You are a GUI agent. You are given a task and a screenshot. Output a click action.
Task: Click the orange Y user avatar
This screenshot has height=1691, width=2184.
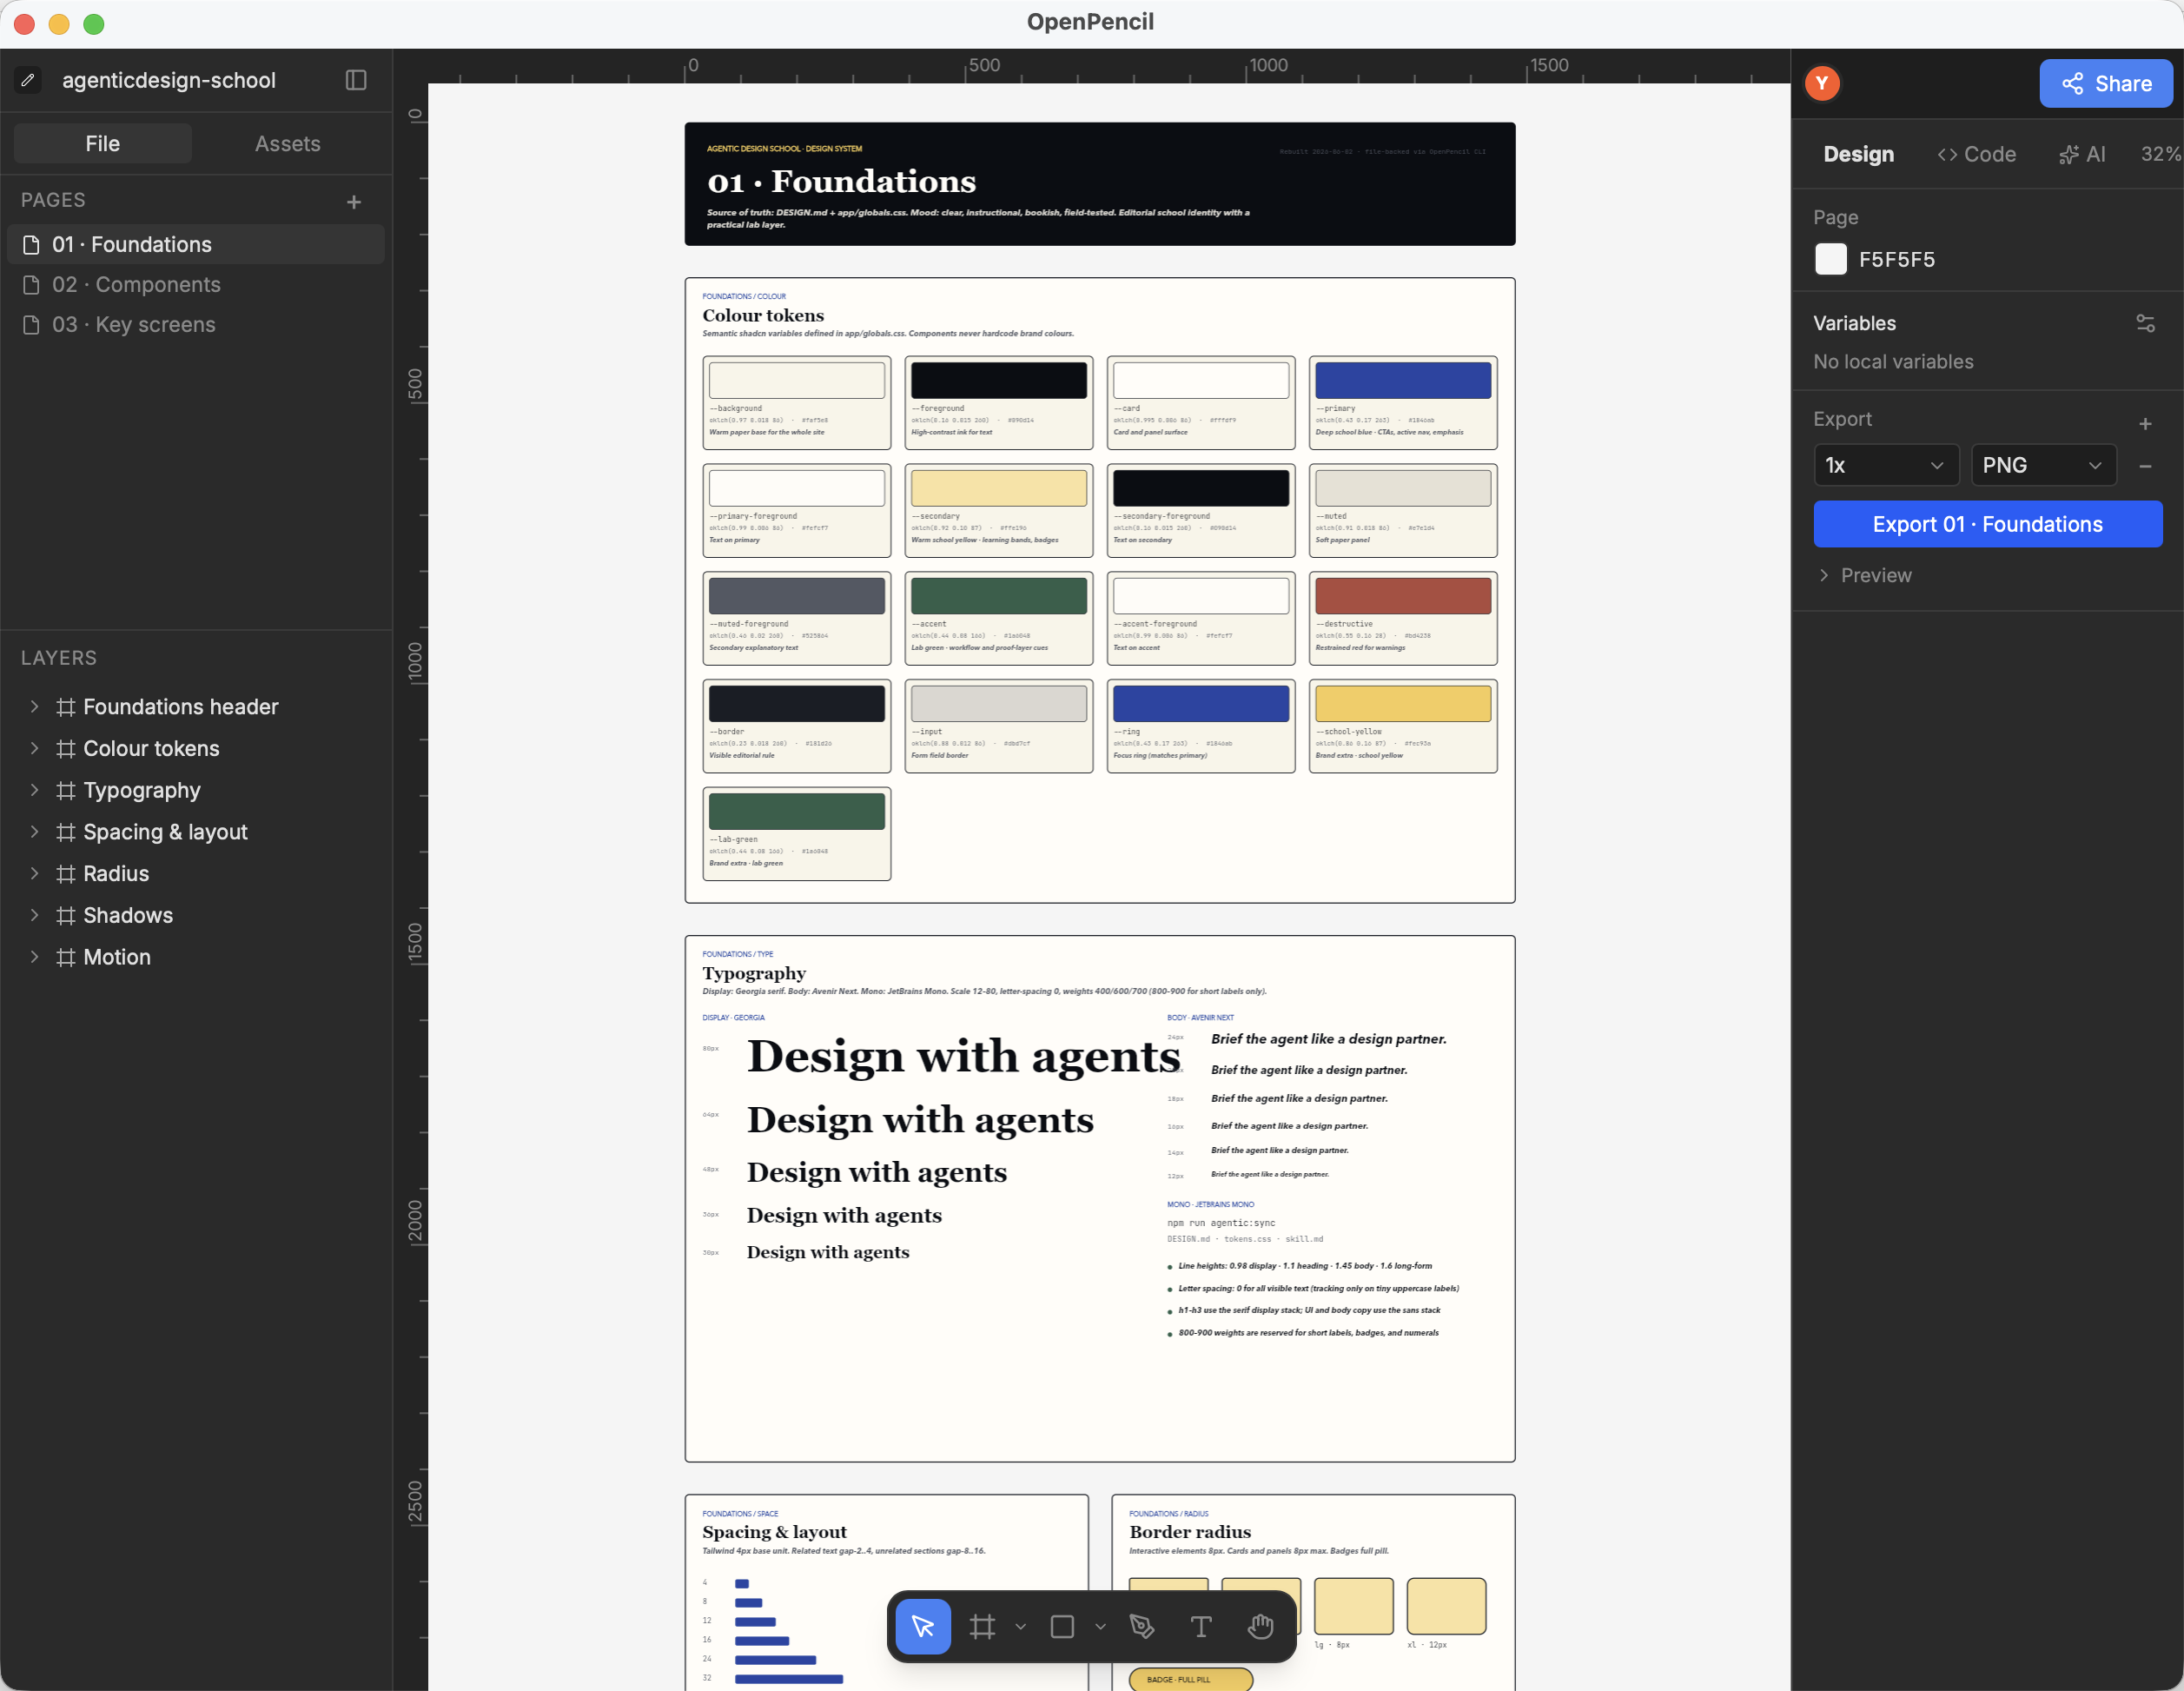click(1821, 83)
